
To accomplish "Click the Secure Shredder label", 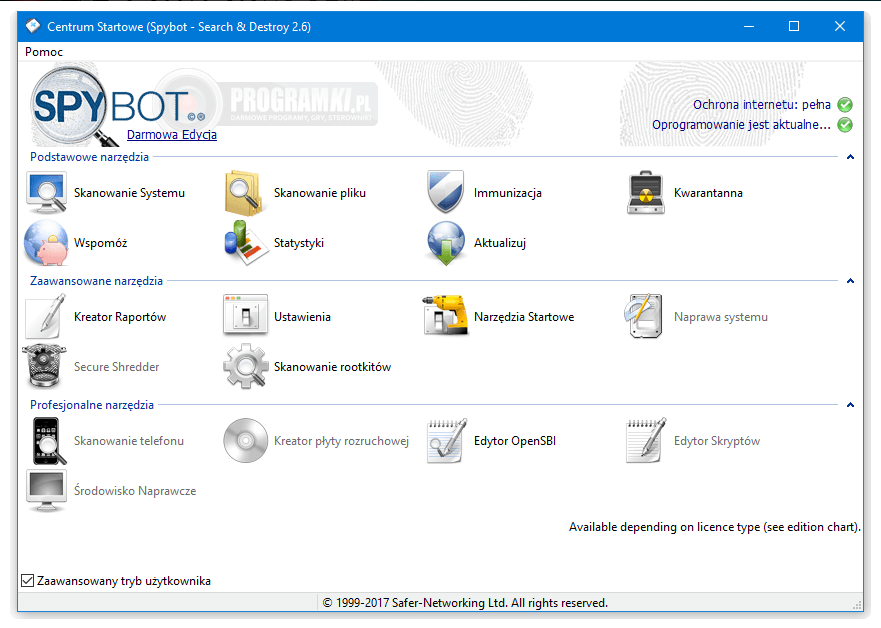I will [116, 367].
